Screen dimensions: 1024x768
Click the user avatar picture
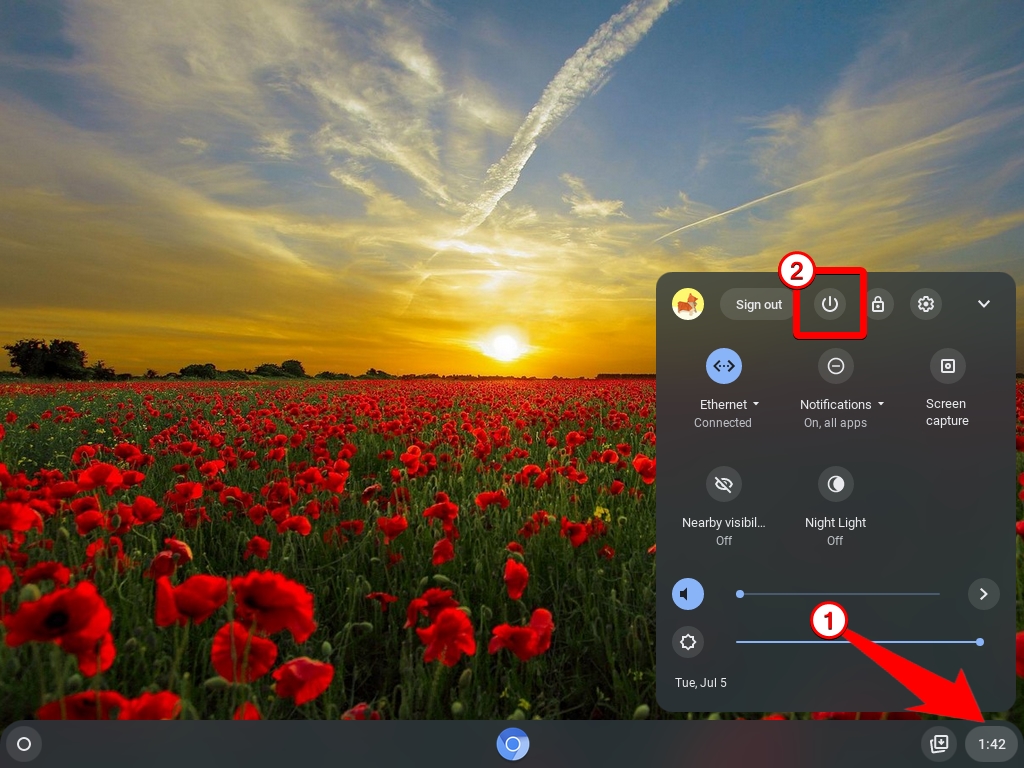[688, 304]
